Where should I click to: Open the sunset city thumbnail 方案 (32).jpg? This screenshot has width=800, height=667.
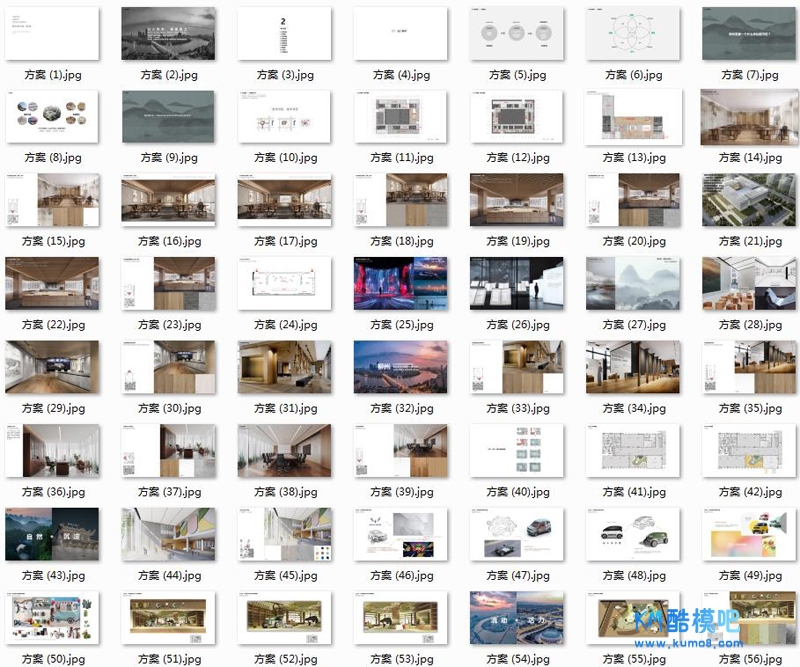click(400, 367)
